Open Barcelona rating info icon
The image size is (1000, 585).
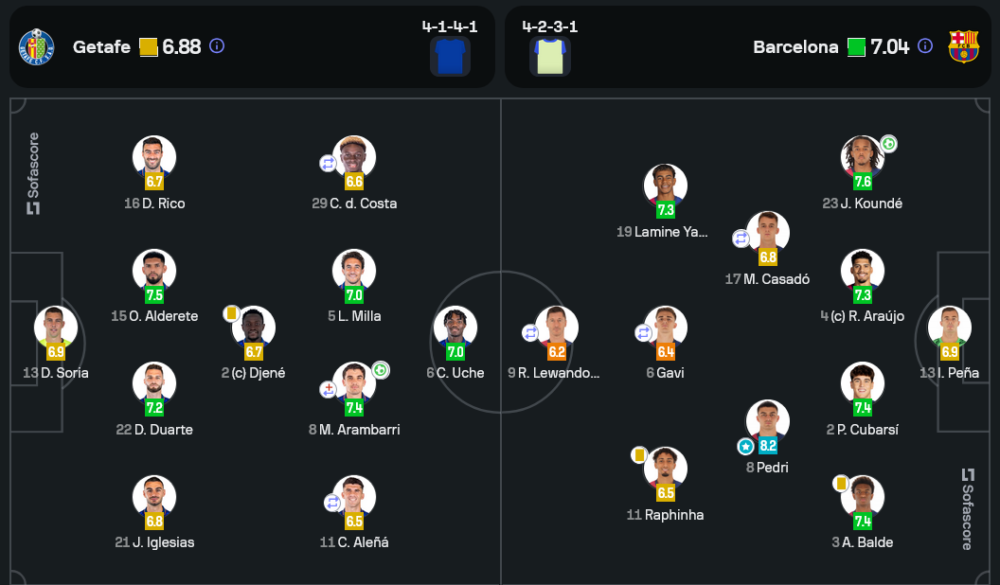pyautogui.click(x=925, y=46)
